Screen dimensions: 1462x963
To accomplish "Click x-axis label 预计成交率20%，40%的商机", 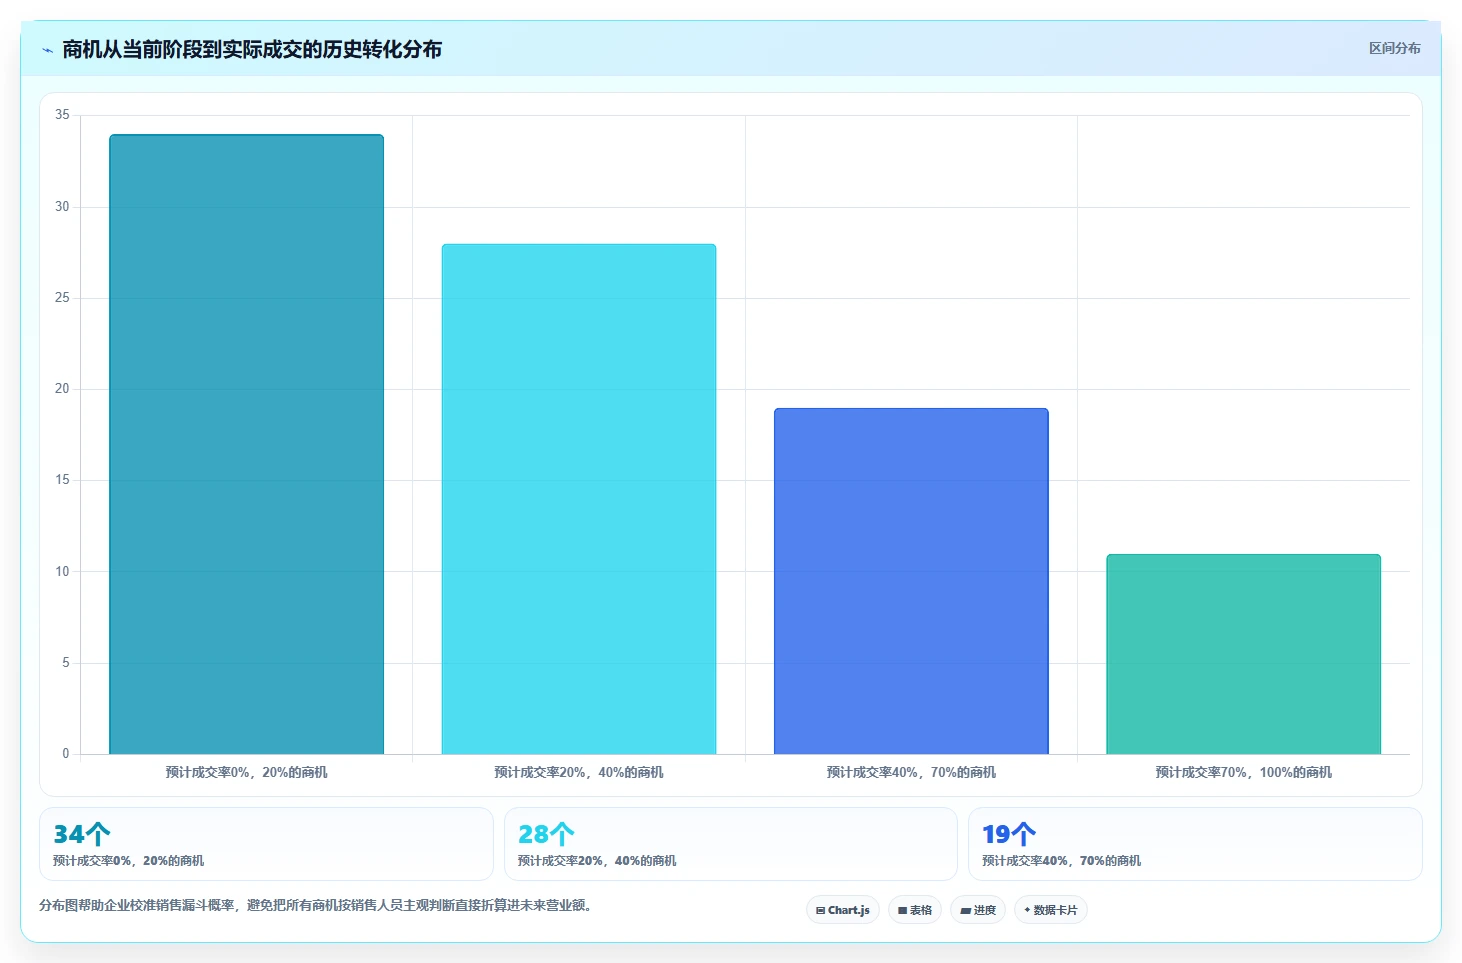I will (579, 772).
